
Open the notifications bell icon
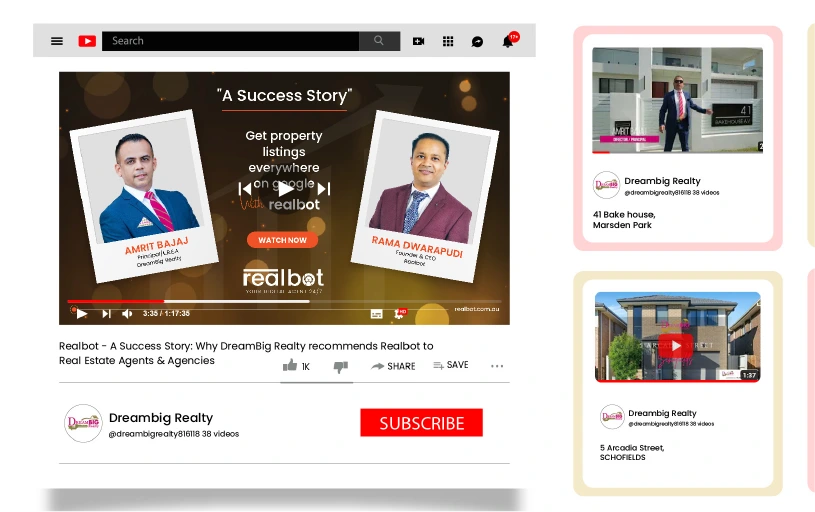[508, 42]
